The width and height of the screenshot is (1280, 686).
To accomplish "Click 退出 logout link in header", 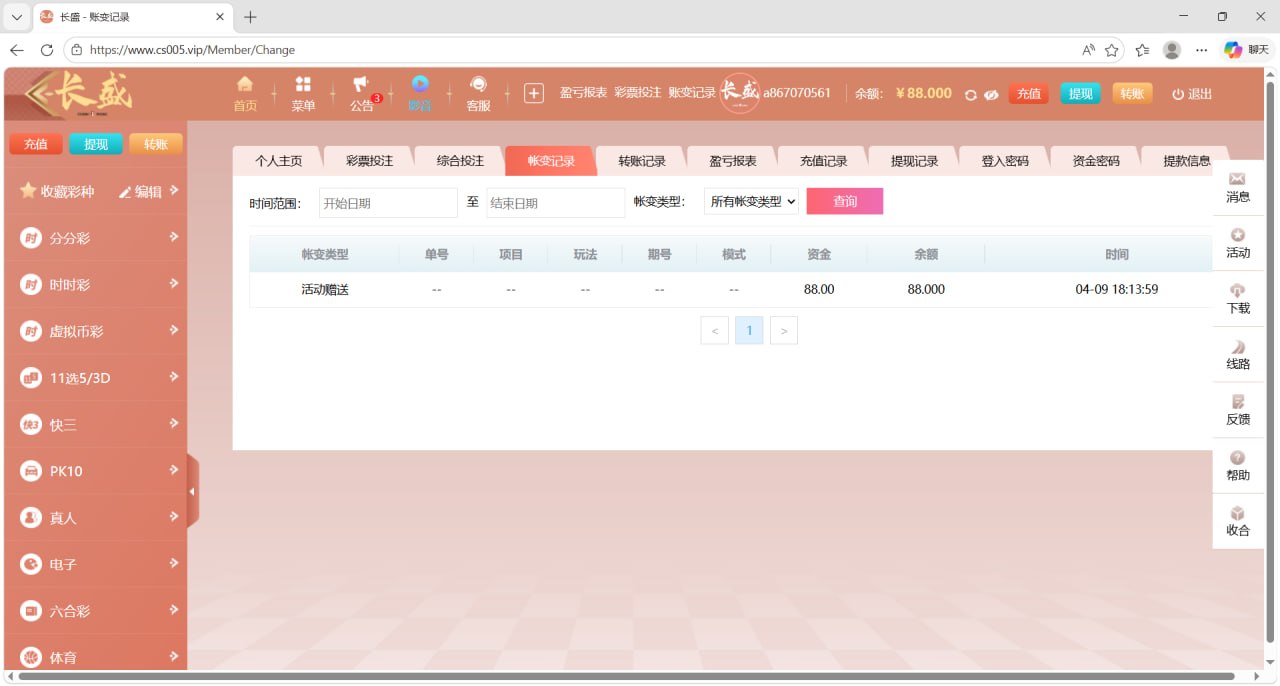I will [x=1192, y=94].
